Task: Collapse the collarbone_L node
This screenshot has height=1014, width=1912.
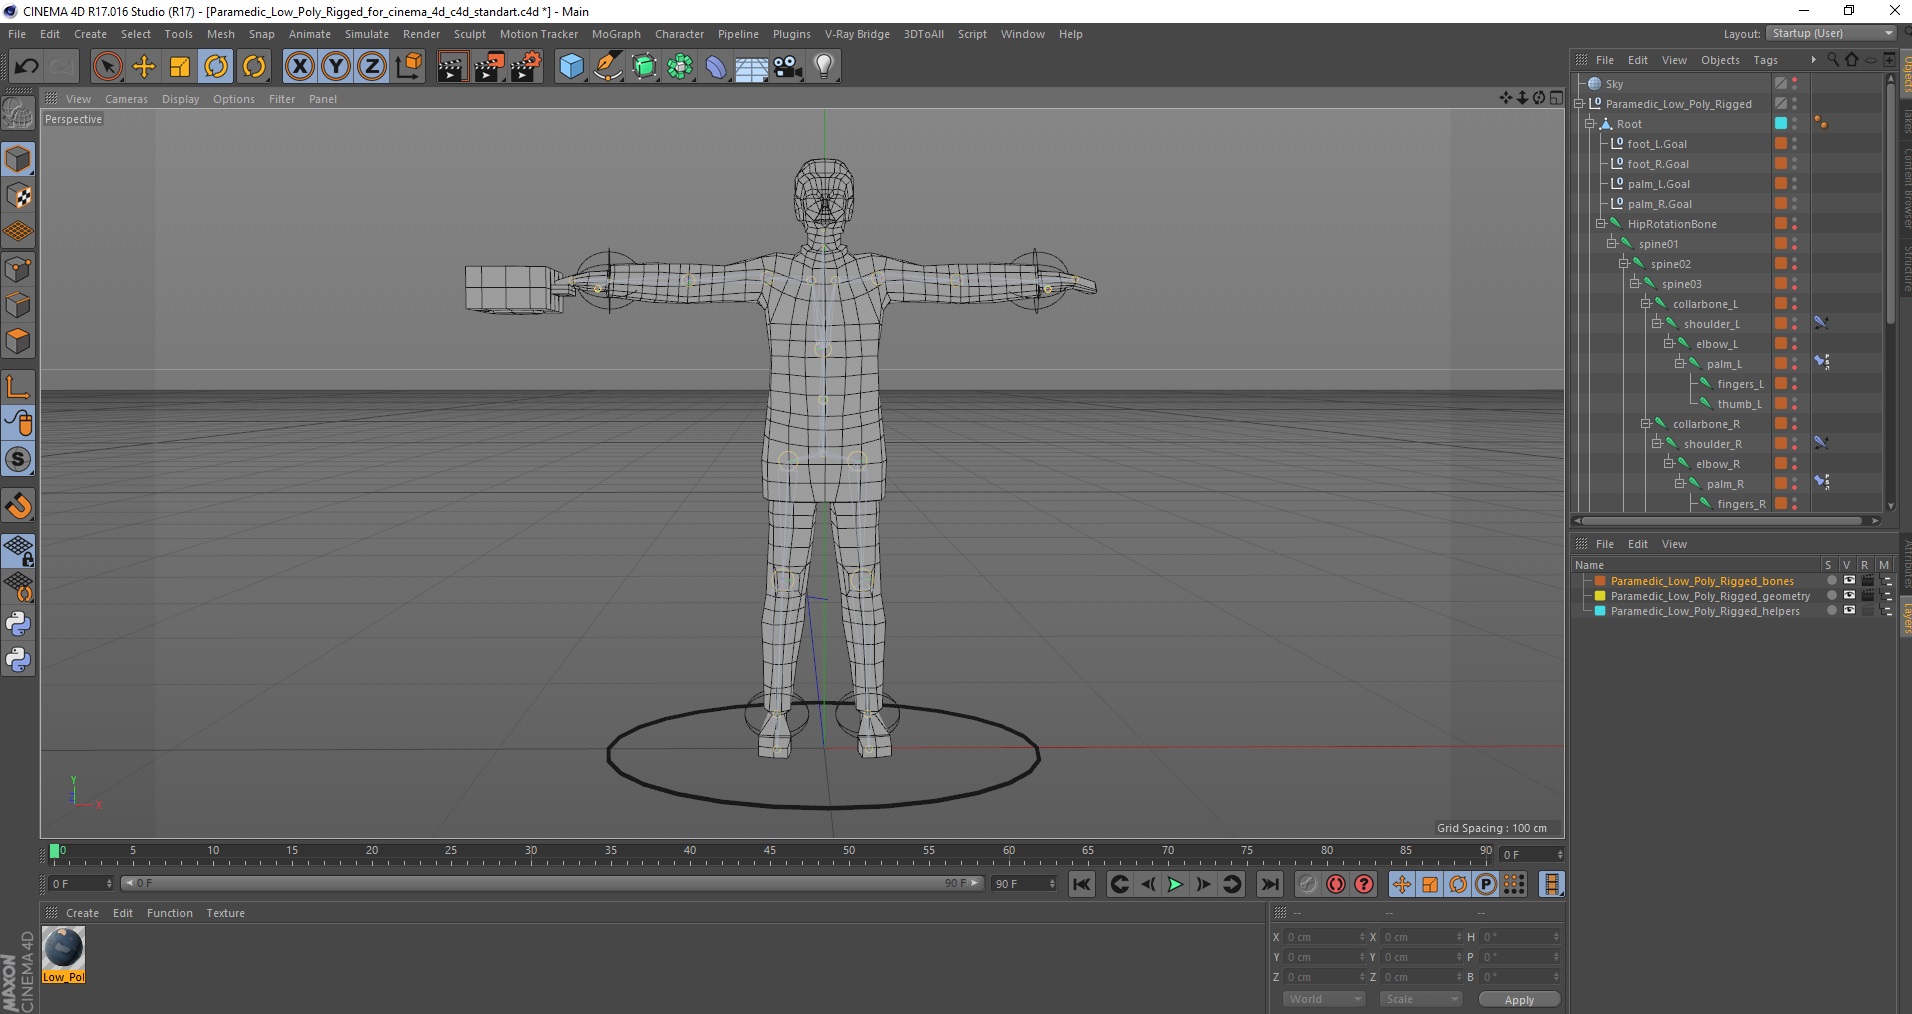Action: pyautogui.click(x=1645, y=304)
